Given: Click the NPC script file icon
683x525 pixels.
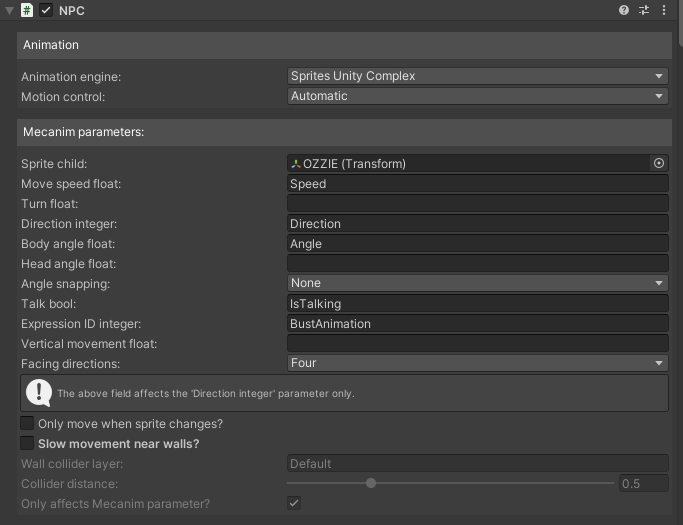Looking at the screenshot, I should click(x=27, y=10).
